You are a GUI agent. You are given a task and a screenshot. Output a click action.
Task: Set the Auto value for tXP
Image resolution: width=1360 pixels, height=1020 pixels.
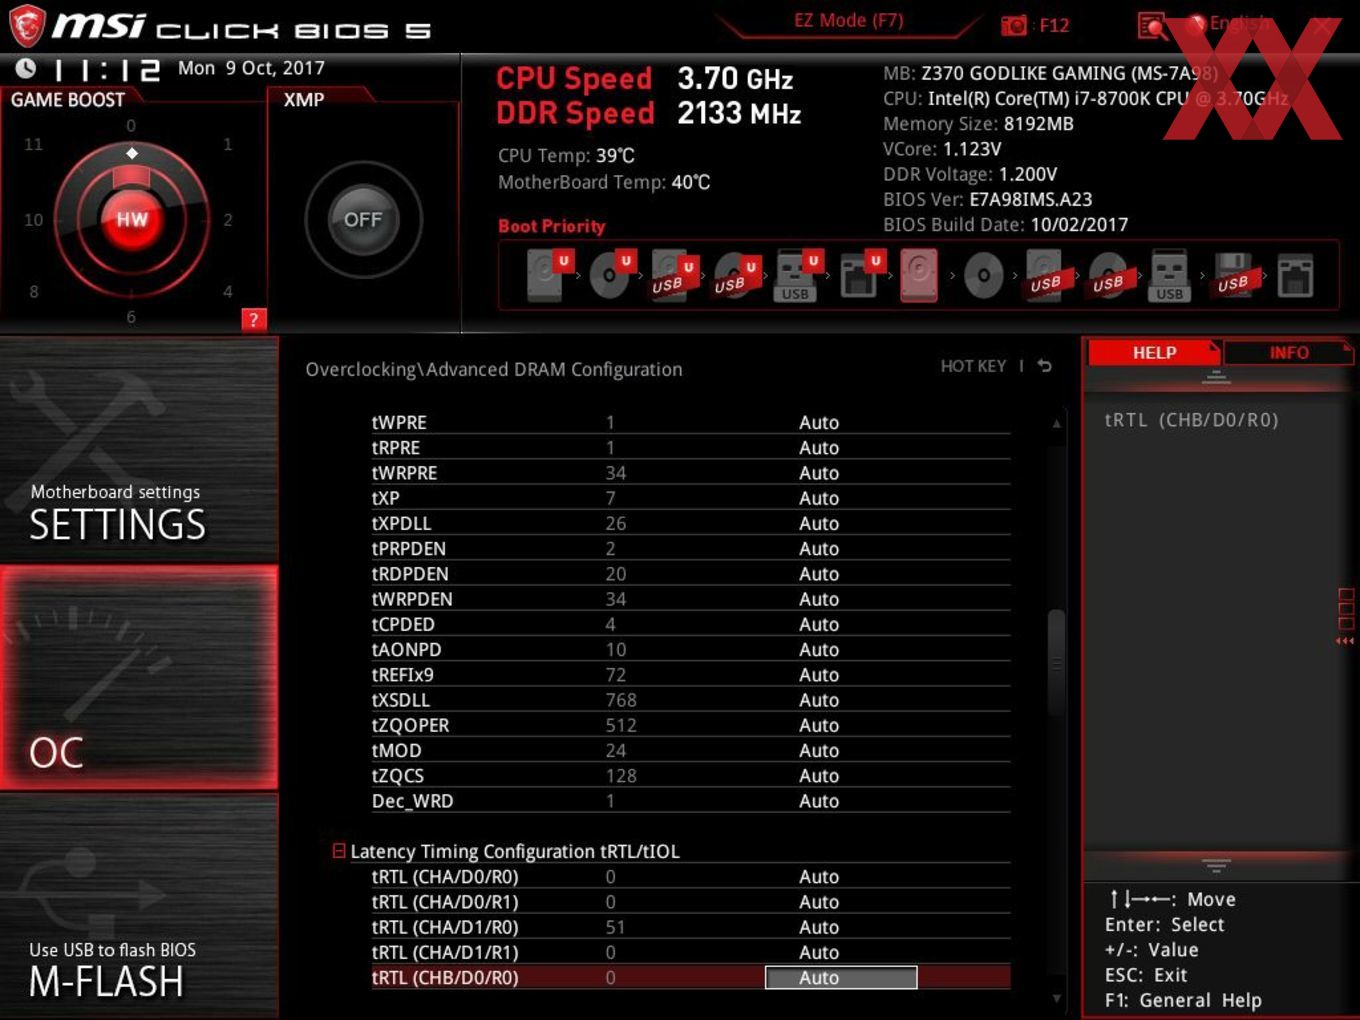point(819,498)
